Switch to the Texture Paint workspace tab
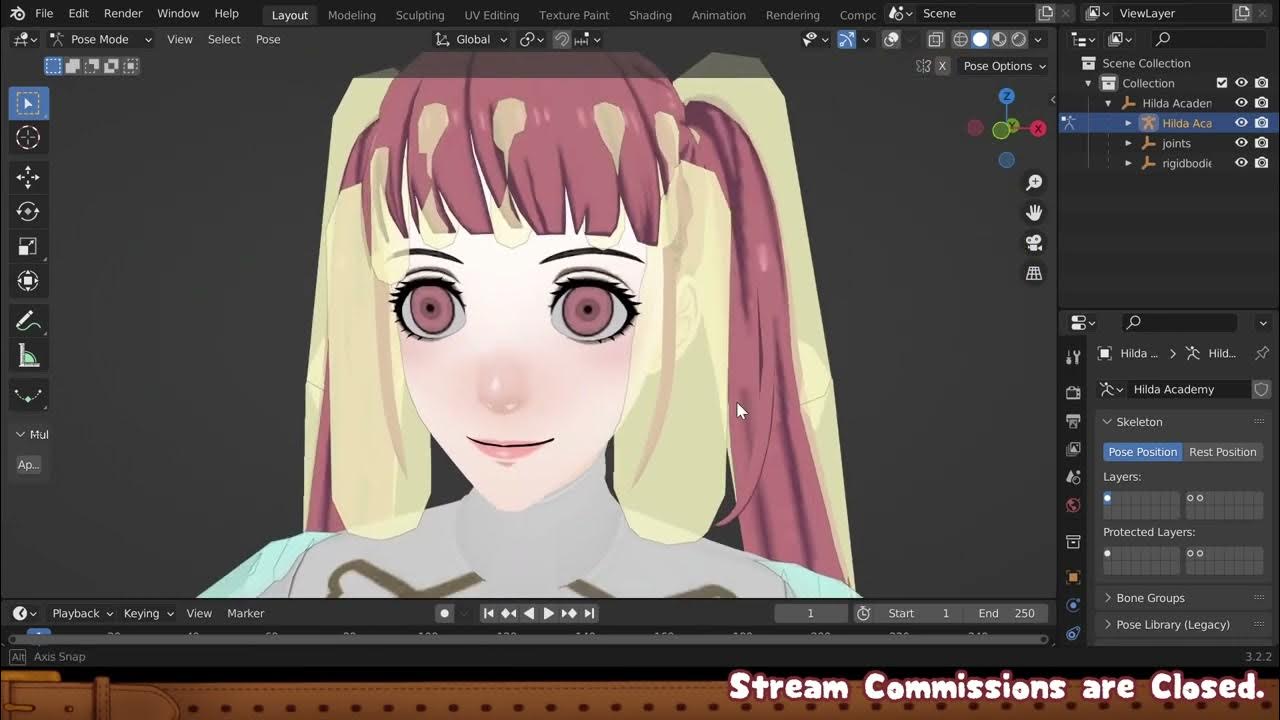The width and height of the screenshot is (1280, 720). click(574, 15)
